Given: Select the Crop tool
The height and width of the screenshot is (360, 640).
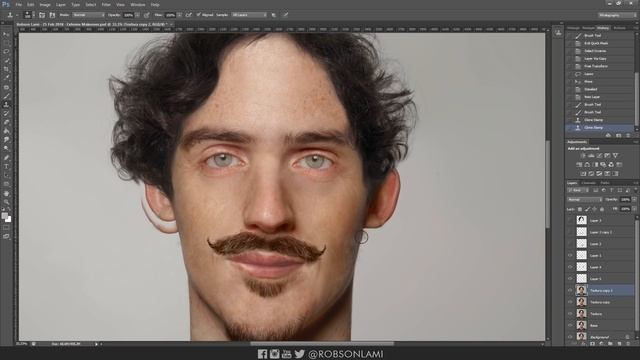Looking at the screenshot, I should point(6,69).
